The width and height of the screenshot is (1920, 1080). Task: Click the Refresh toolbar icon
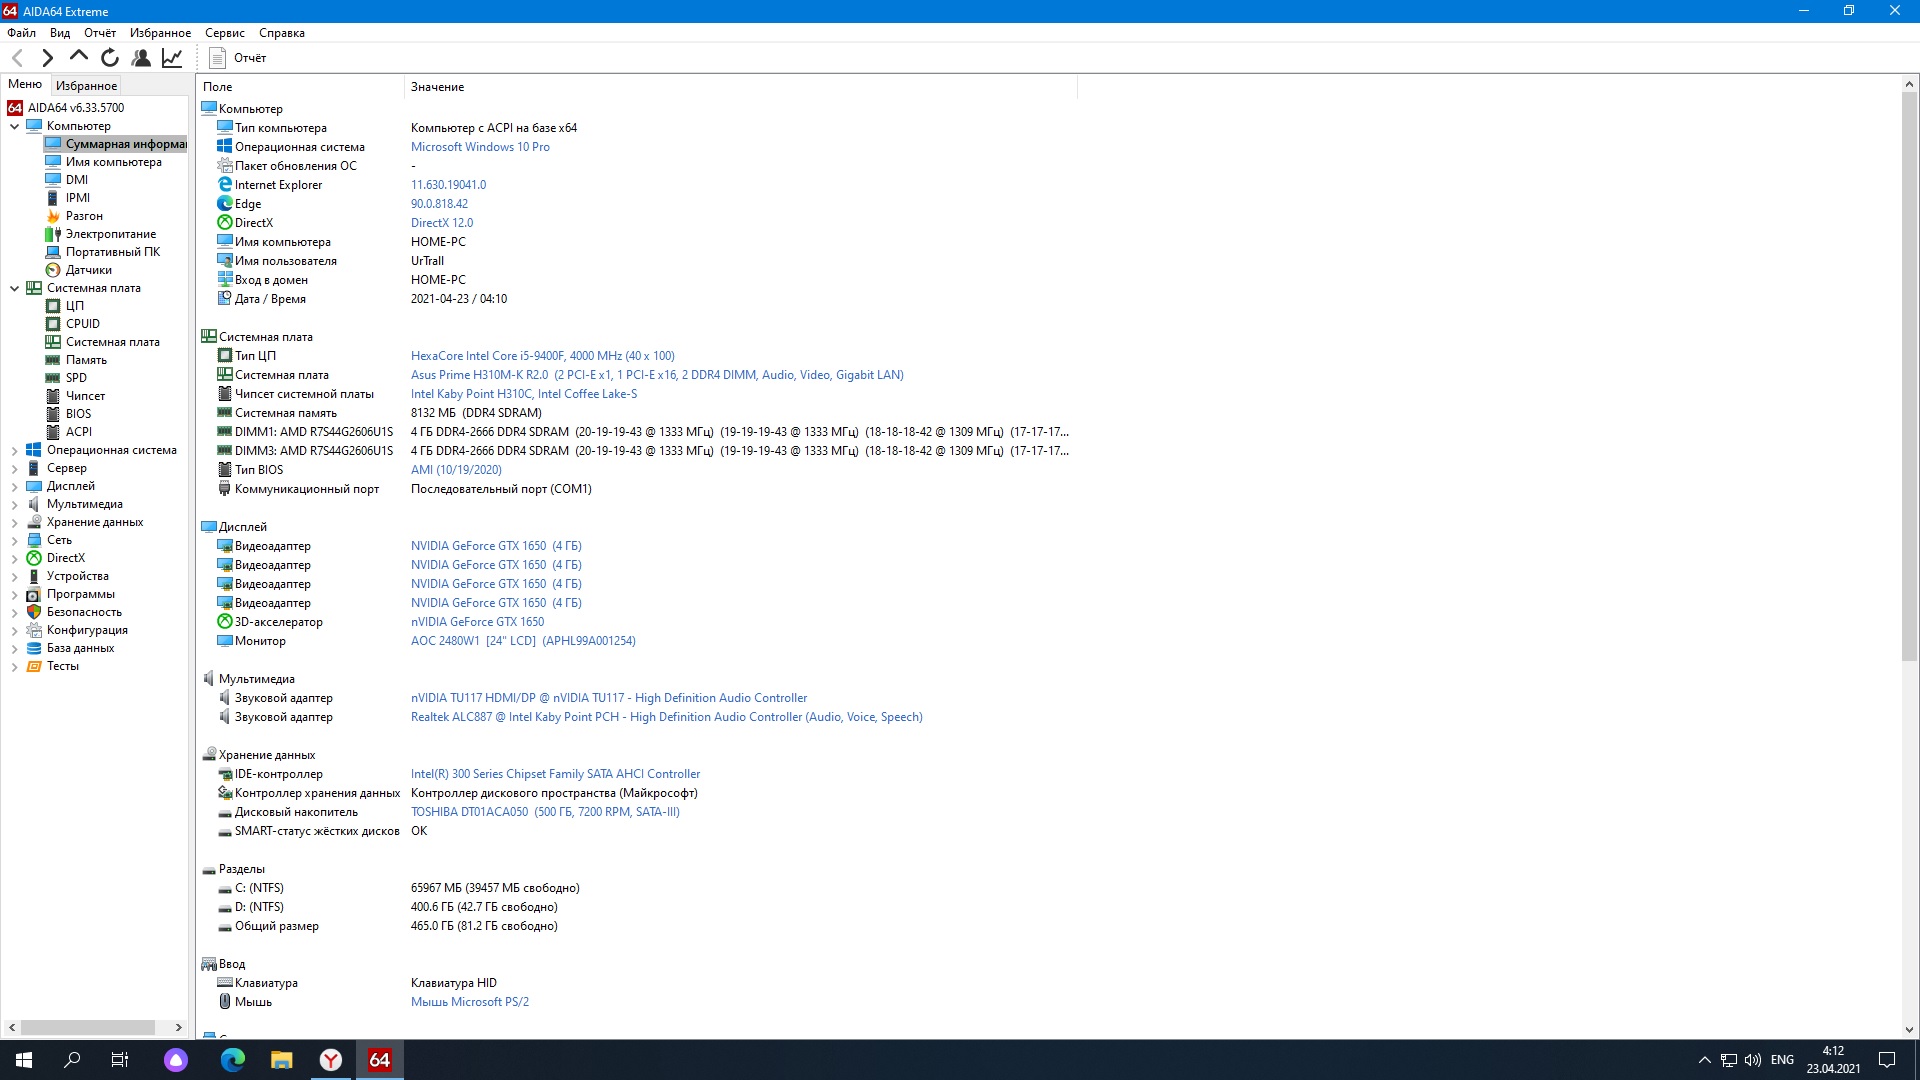110,58
